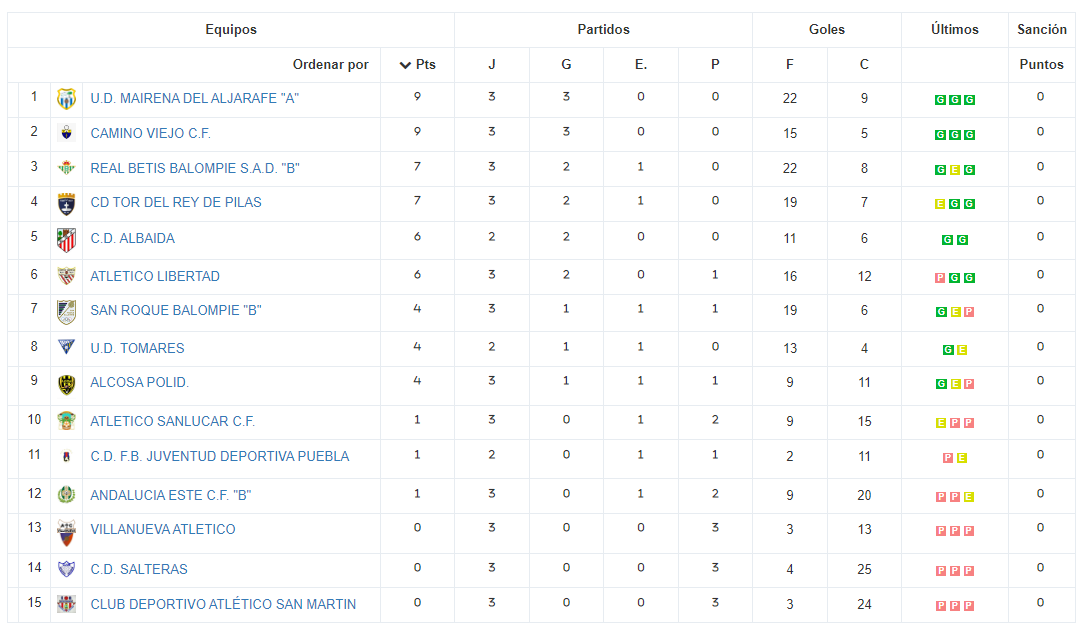Sort by goals for F header
Screen dimensions: 1076x632
tap(790, 65)
